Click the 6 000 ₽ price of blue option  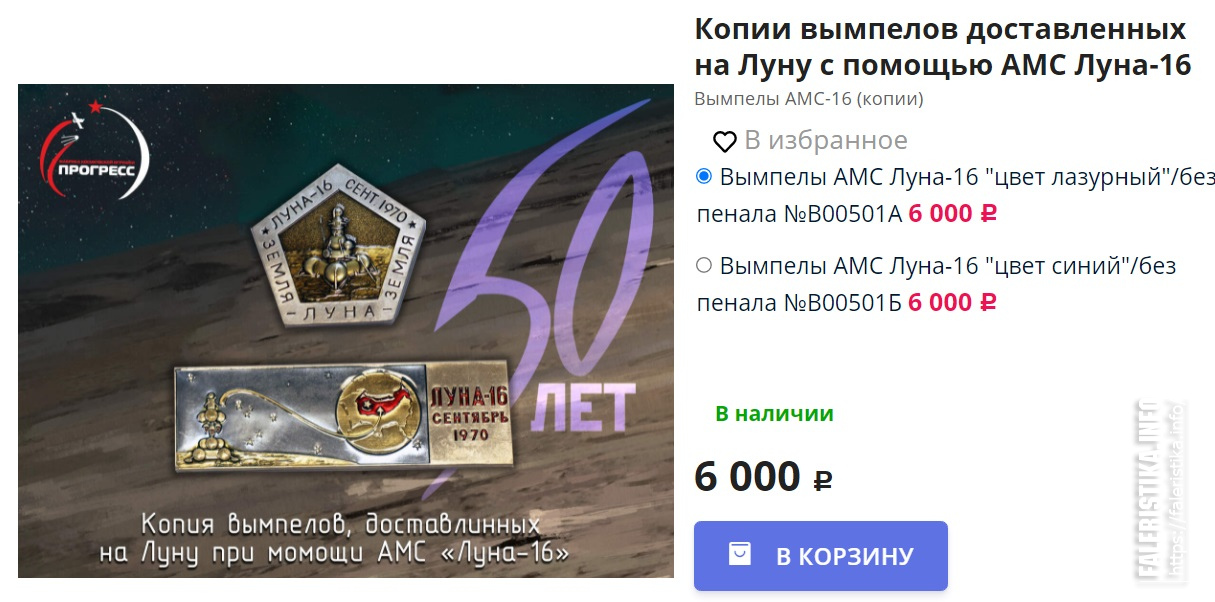point(952,302)
